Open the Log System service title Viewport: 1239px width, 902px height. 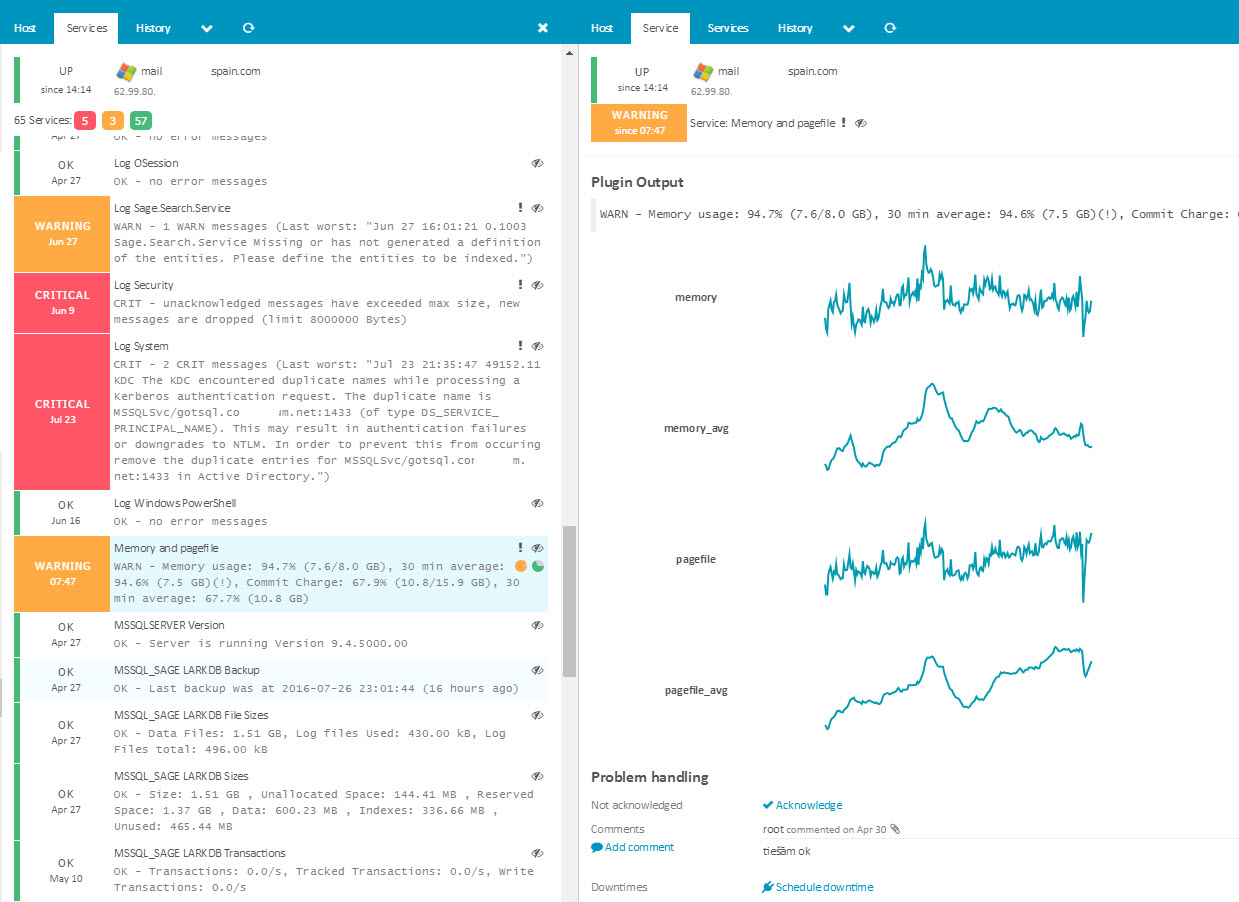141,346
